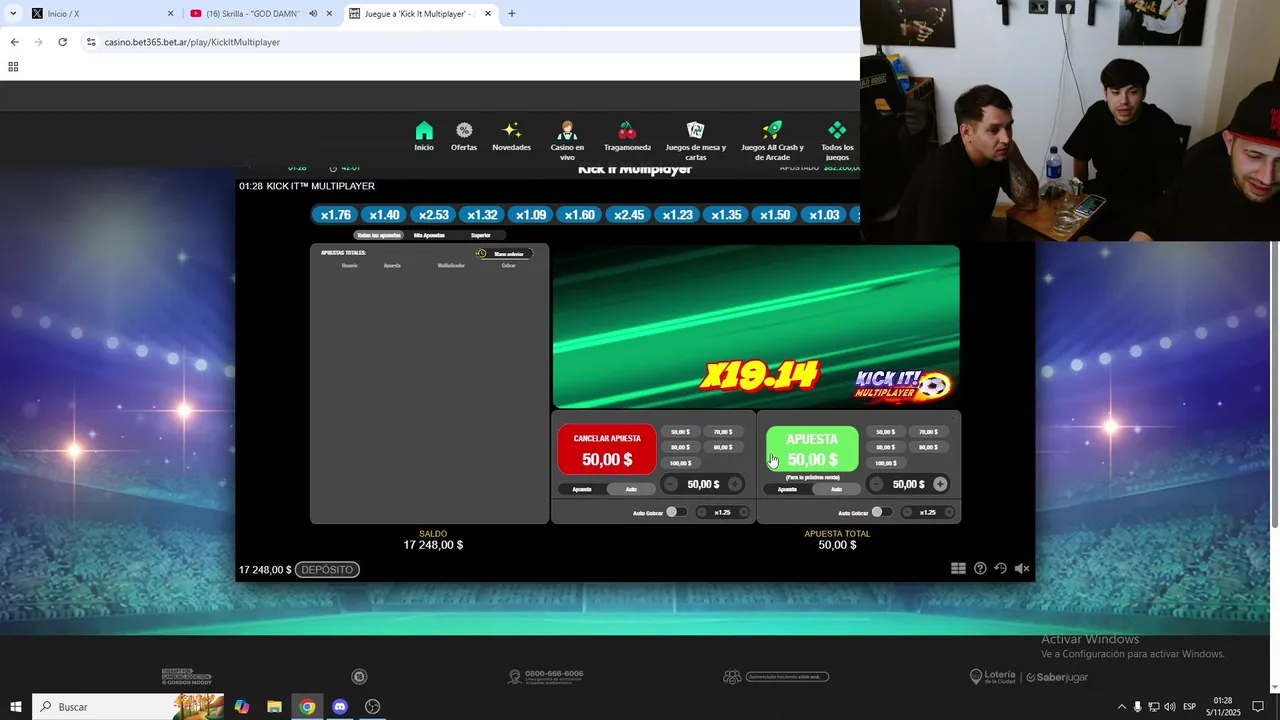This screenshot has height=720, width=1280.
Task: Increase the left panel bet amount
Action: [735, 484]
